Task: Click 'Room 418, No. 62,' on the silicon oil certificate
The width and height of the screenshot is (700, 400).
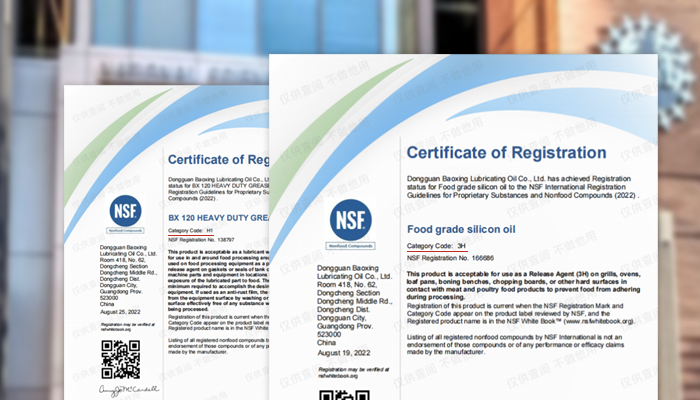Action: click(347, 285)
